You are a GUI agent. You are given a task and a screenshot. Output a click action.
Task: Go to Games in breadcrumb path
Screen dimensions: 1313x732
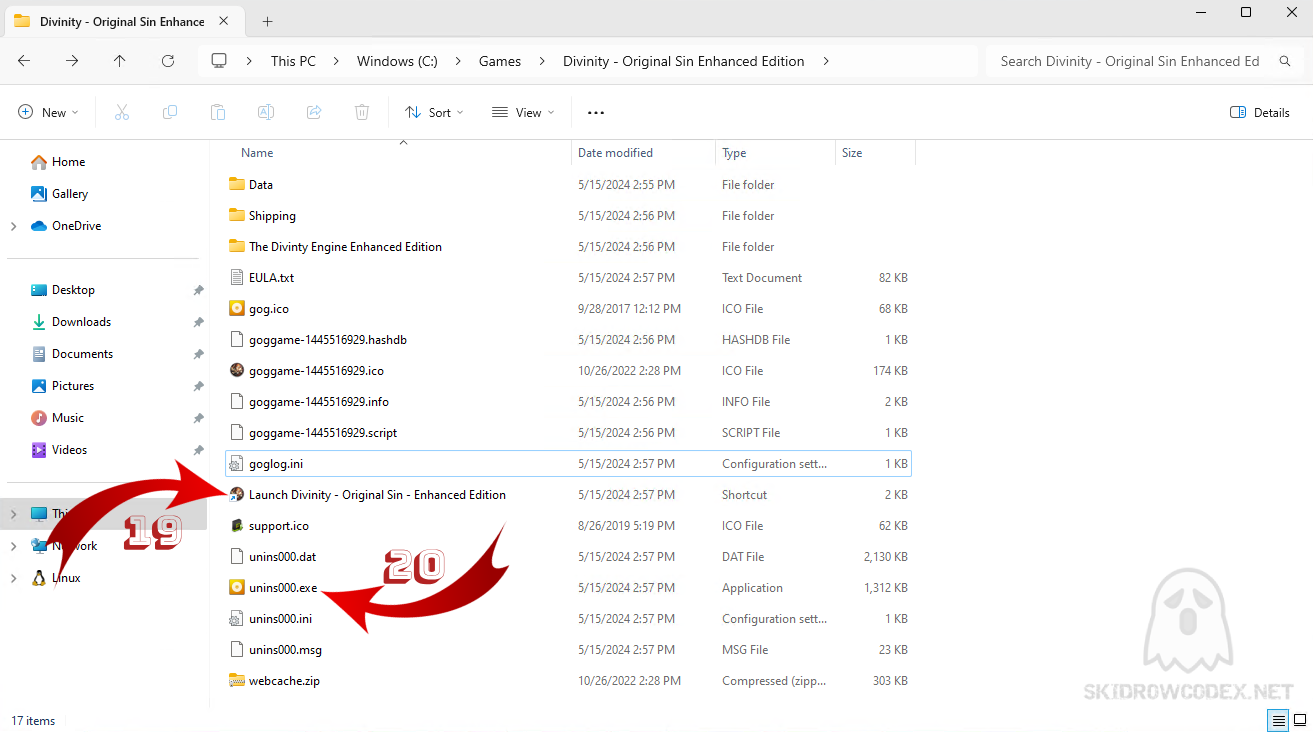coord(500,61)
